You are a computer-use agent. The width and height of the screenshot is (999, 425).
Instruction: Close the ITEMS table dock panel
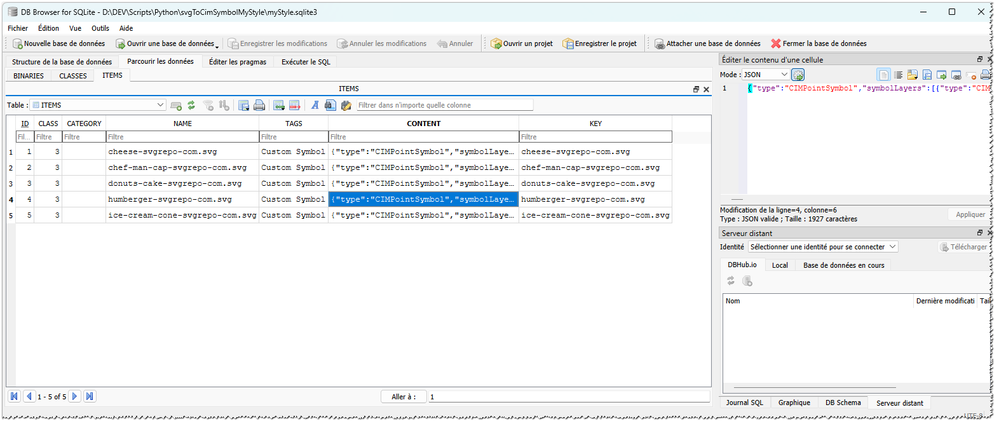tap(706, 90)
